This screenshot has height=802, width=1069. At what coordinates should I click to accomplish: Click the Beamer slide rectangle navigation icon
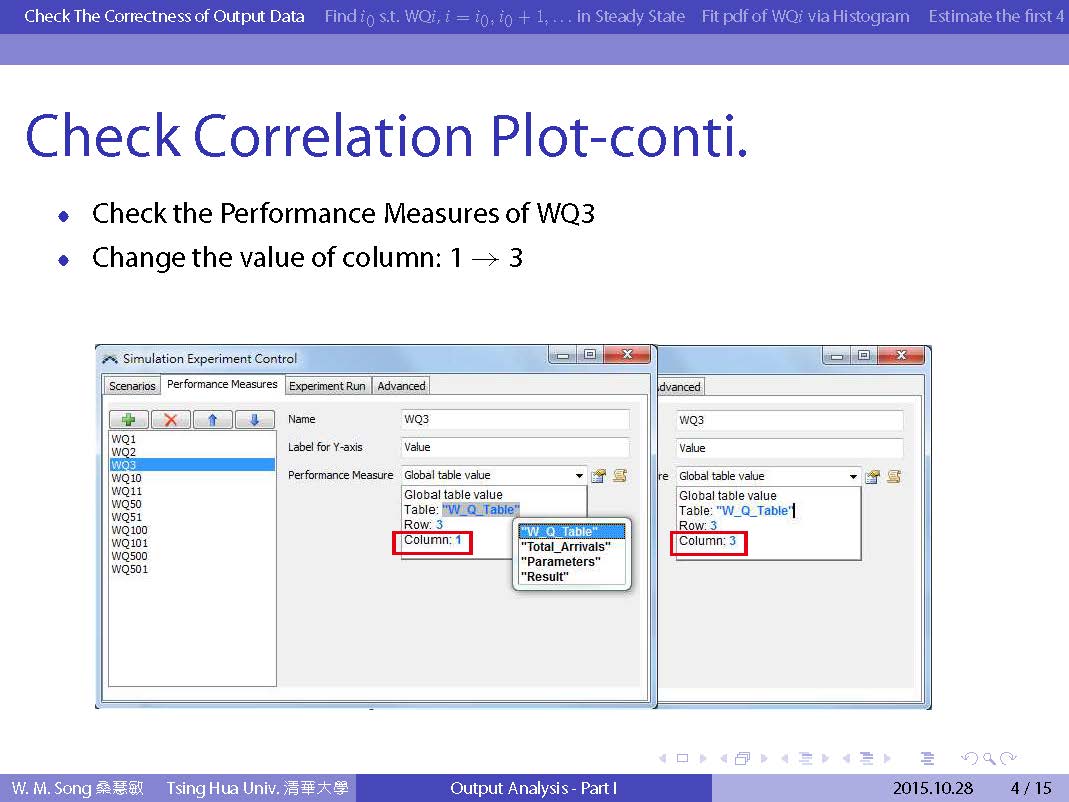682,759
